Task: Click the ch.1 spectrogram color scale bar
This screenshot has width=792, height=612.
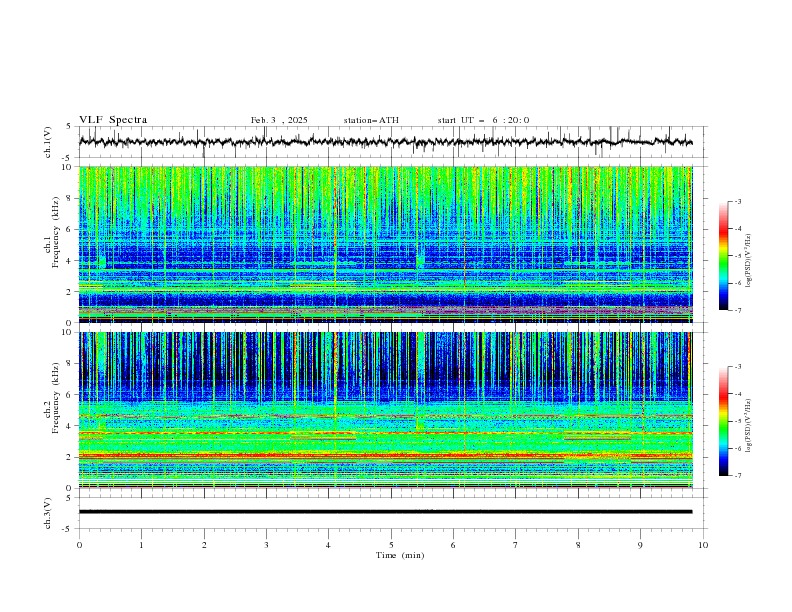Action: (723, 256)
